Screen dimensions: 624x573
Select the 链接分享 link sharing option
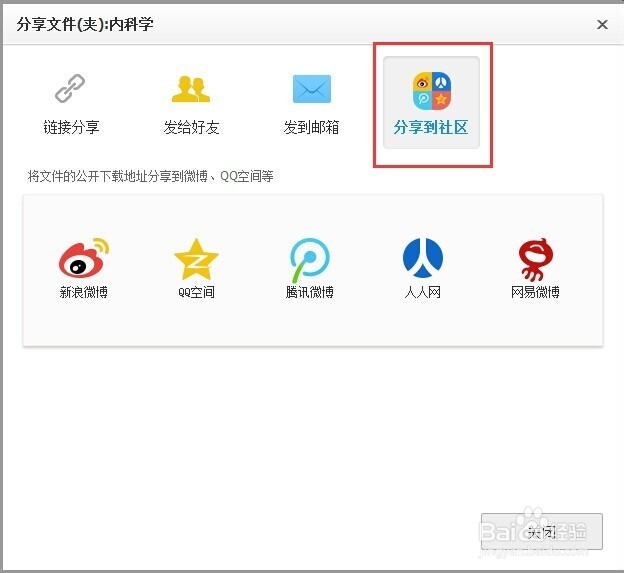(x=71, y=103)
